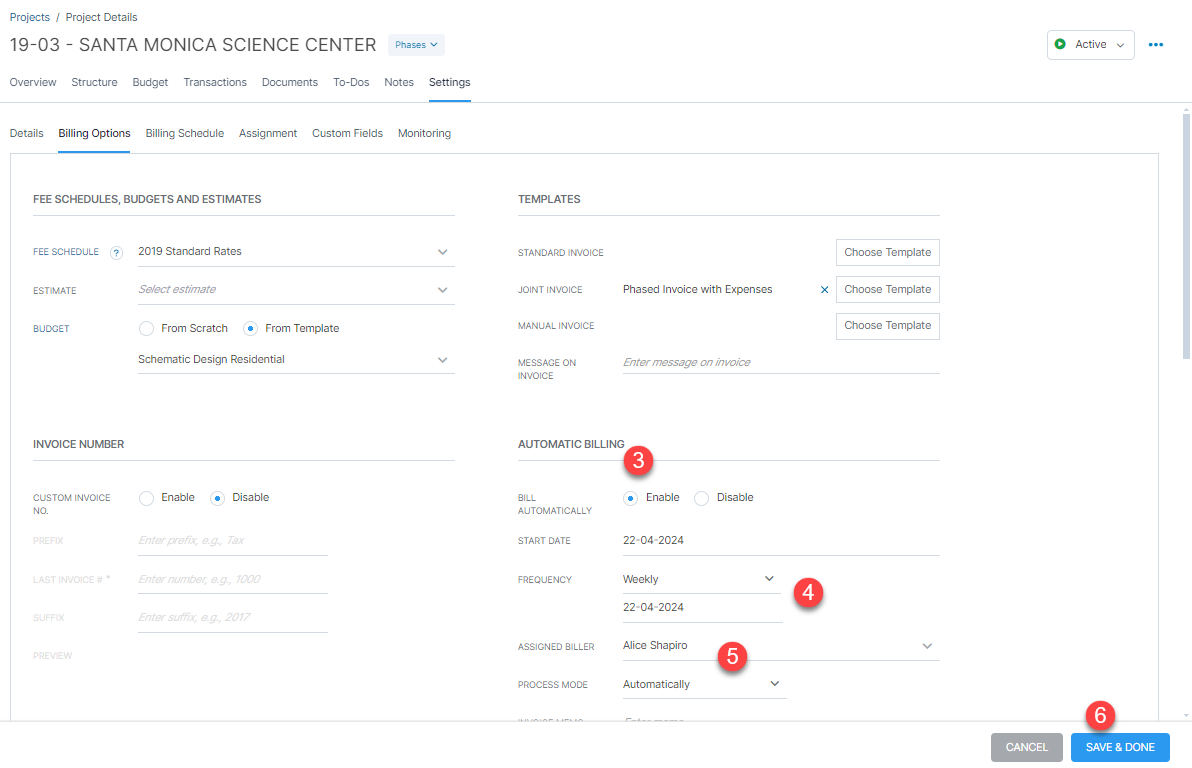The height and width of the screenshot is (768, 1192).
Task: Clear the selected Joint Invoice template
Action: (x=824, y=289)
